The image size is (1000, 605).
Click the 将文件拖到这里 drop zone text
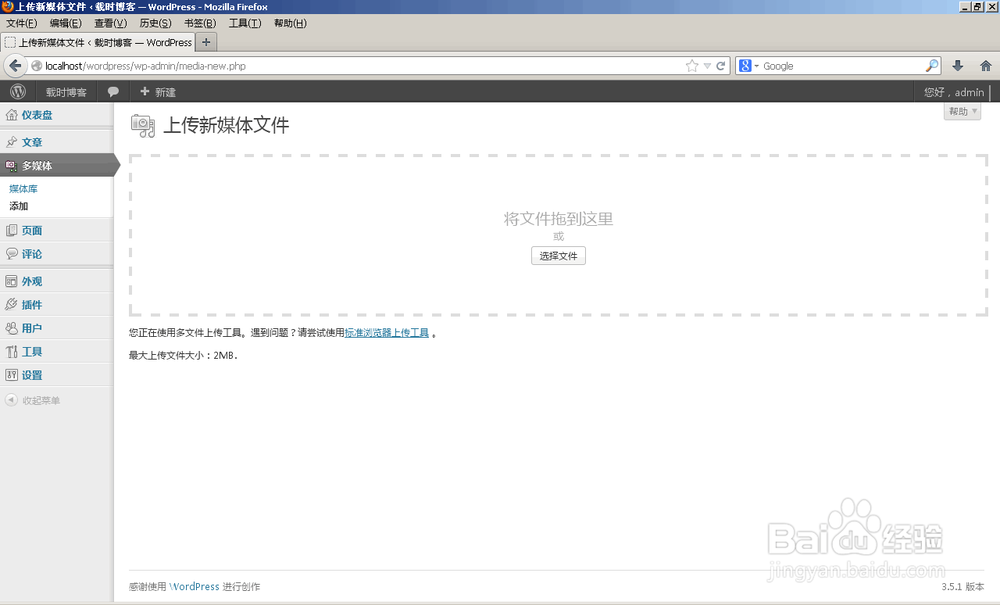(x=558, y=219)
